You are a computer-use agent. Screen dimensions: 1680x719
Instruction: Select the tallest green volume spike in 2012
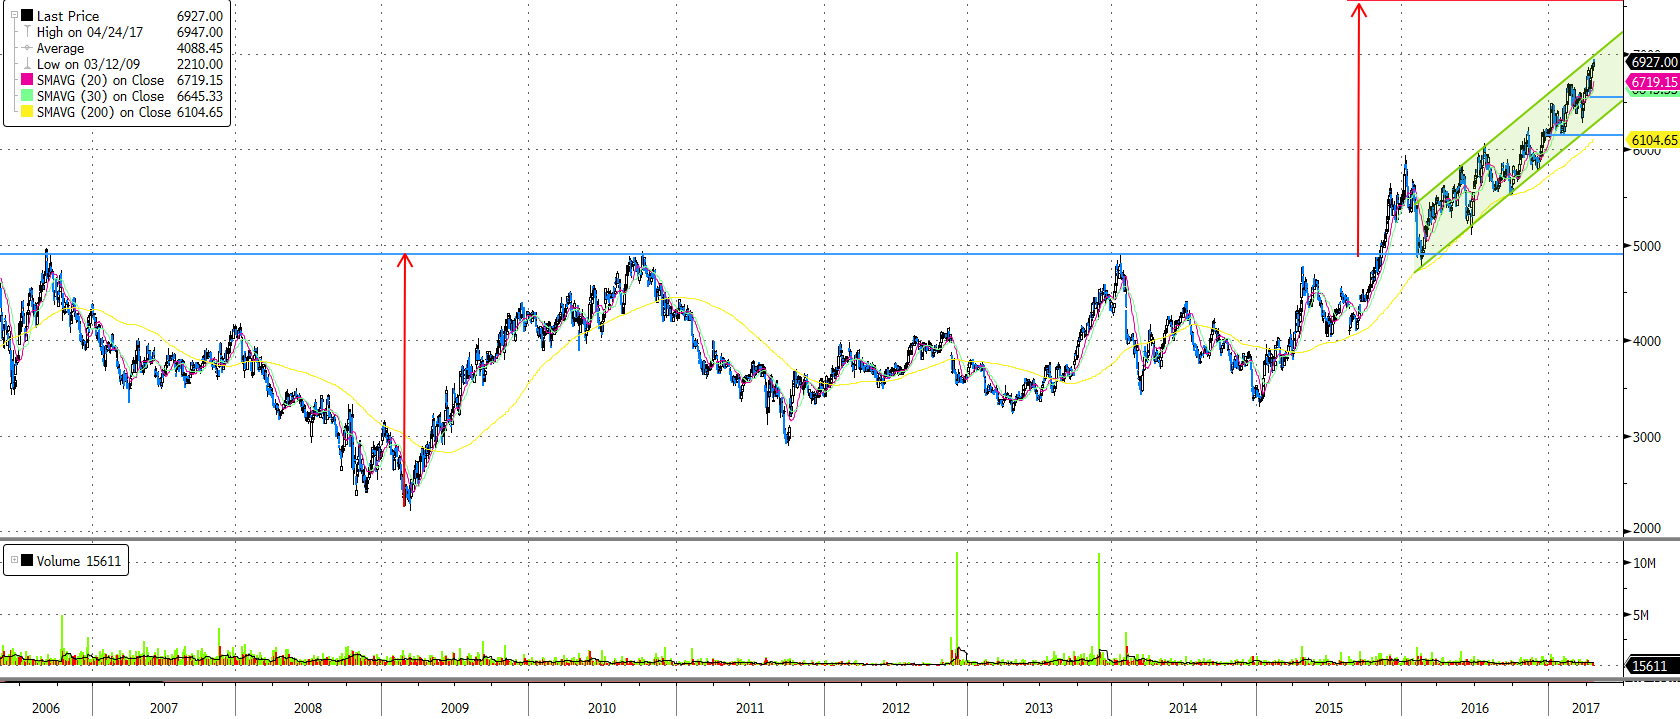pos(957,607)
